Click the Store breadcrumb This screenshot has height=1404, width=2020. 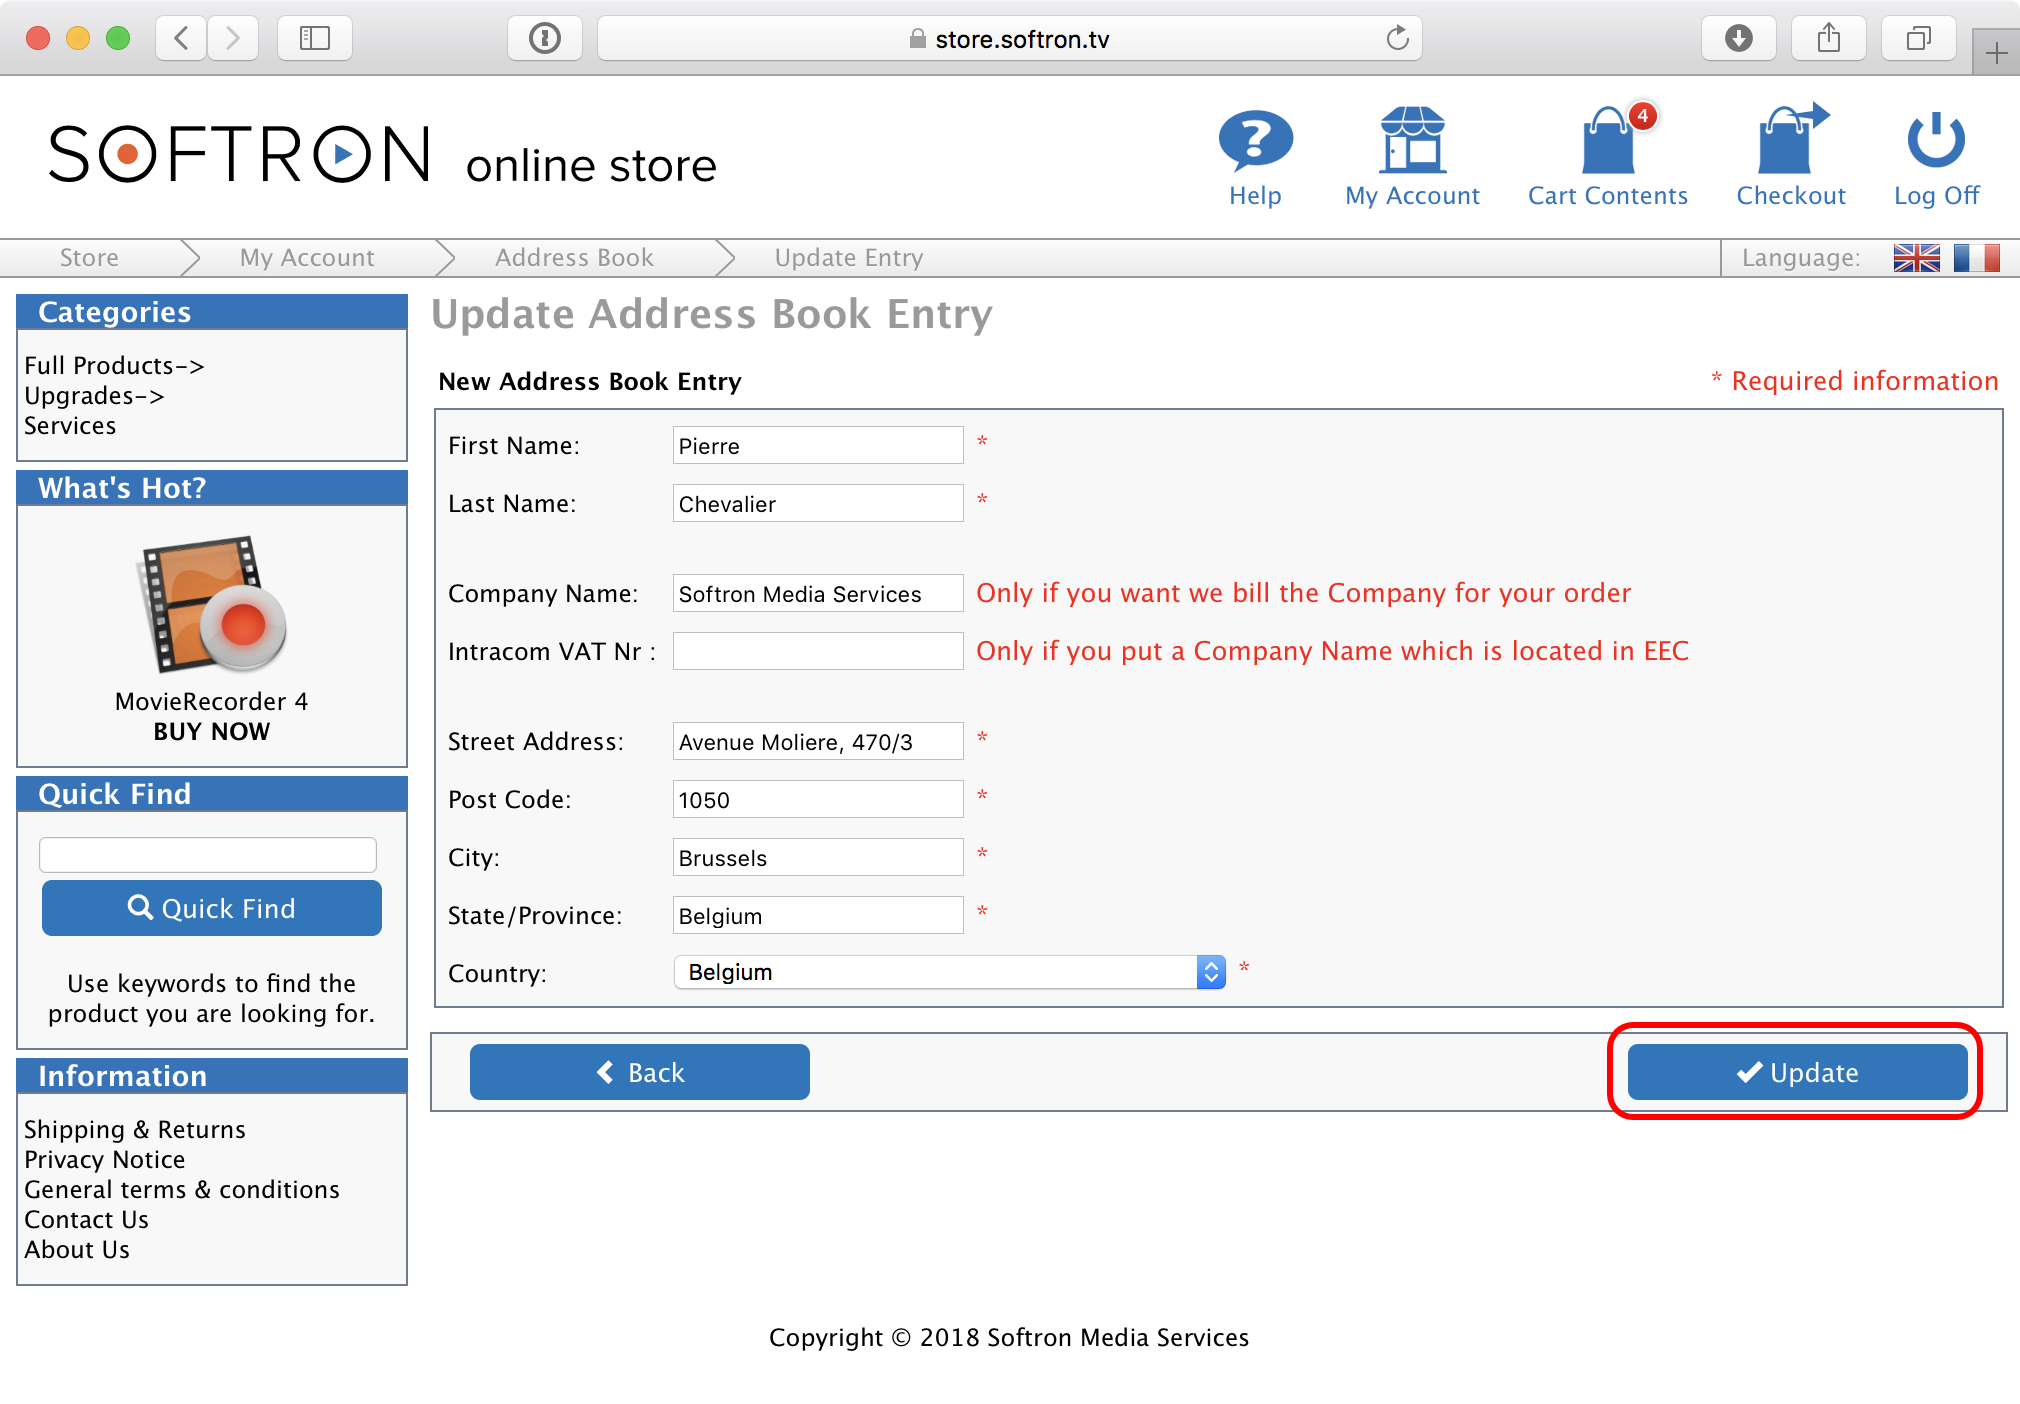pos(89,258)
